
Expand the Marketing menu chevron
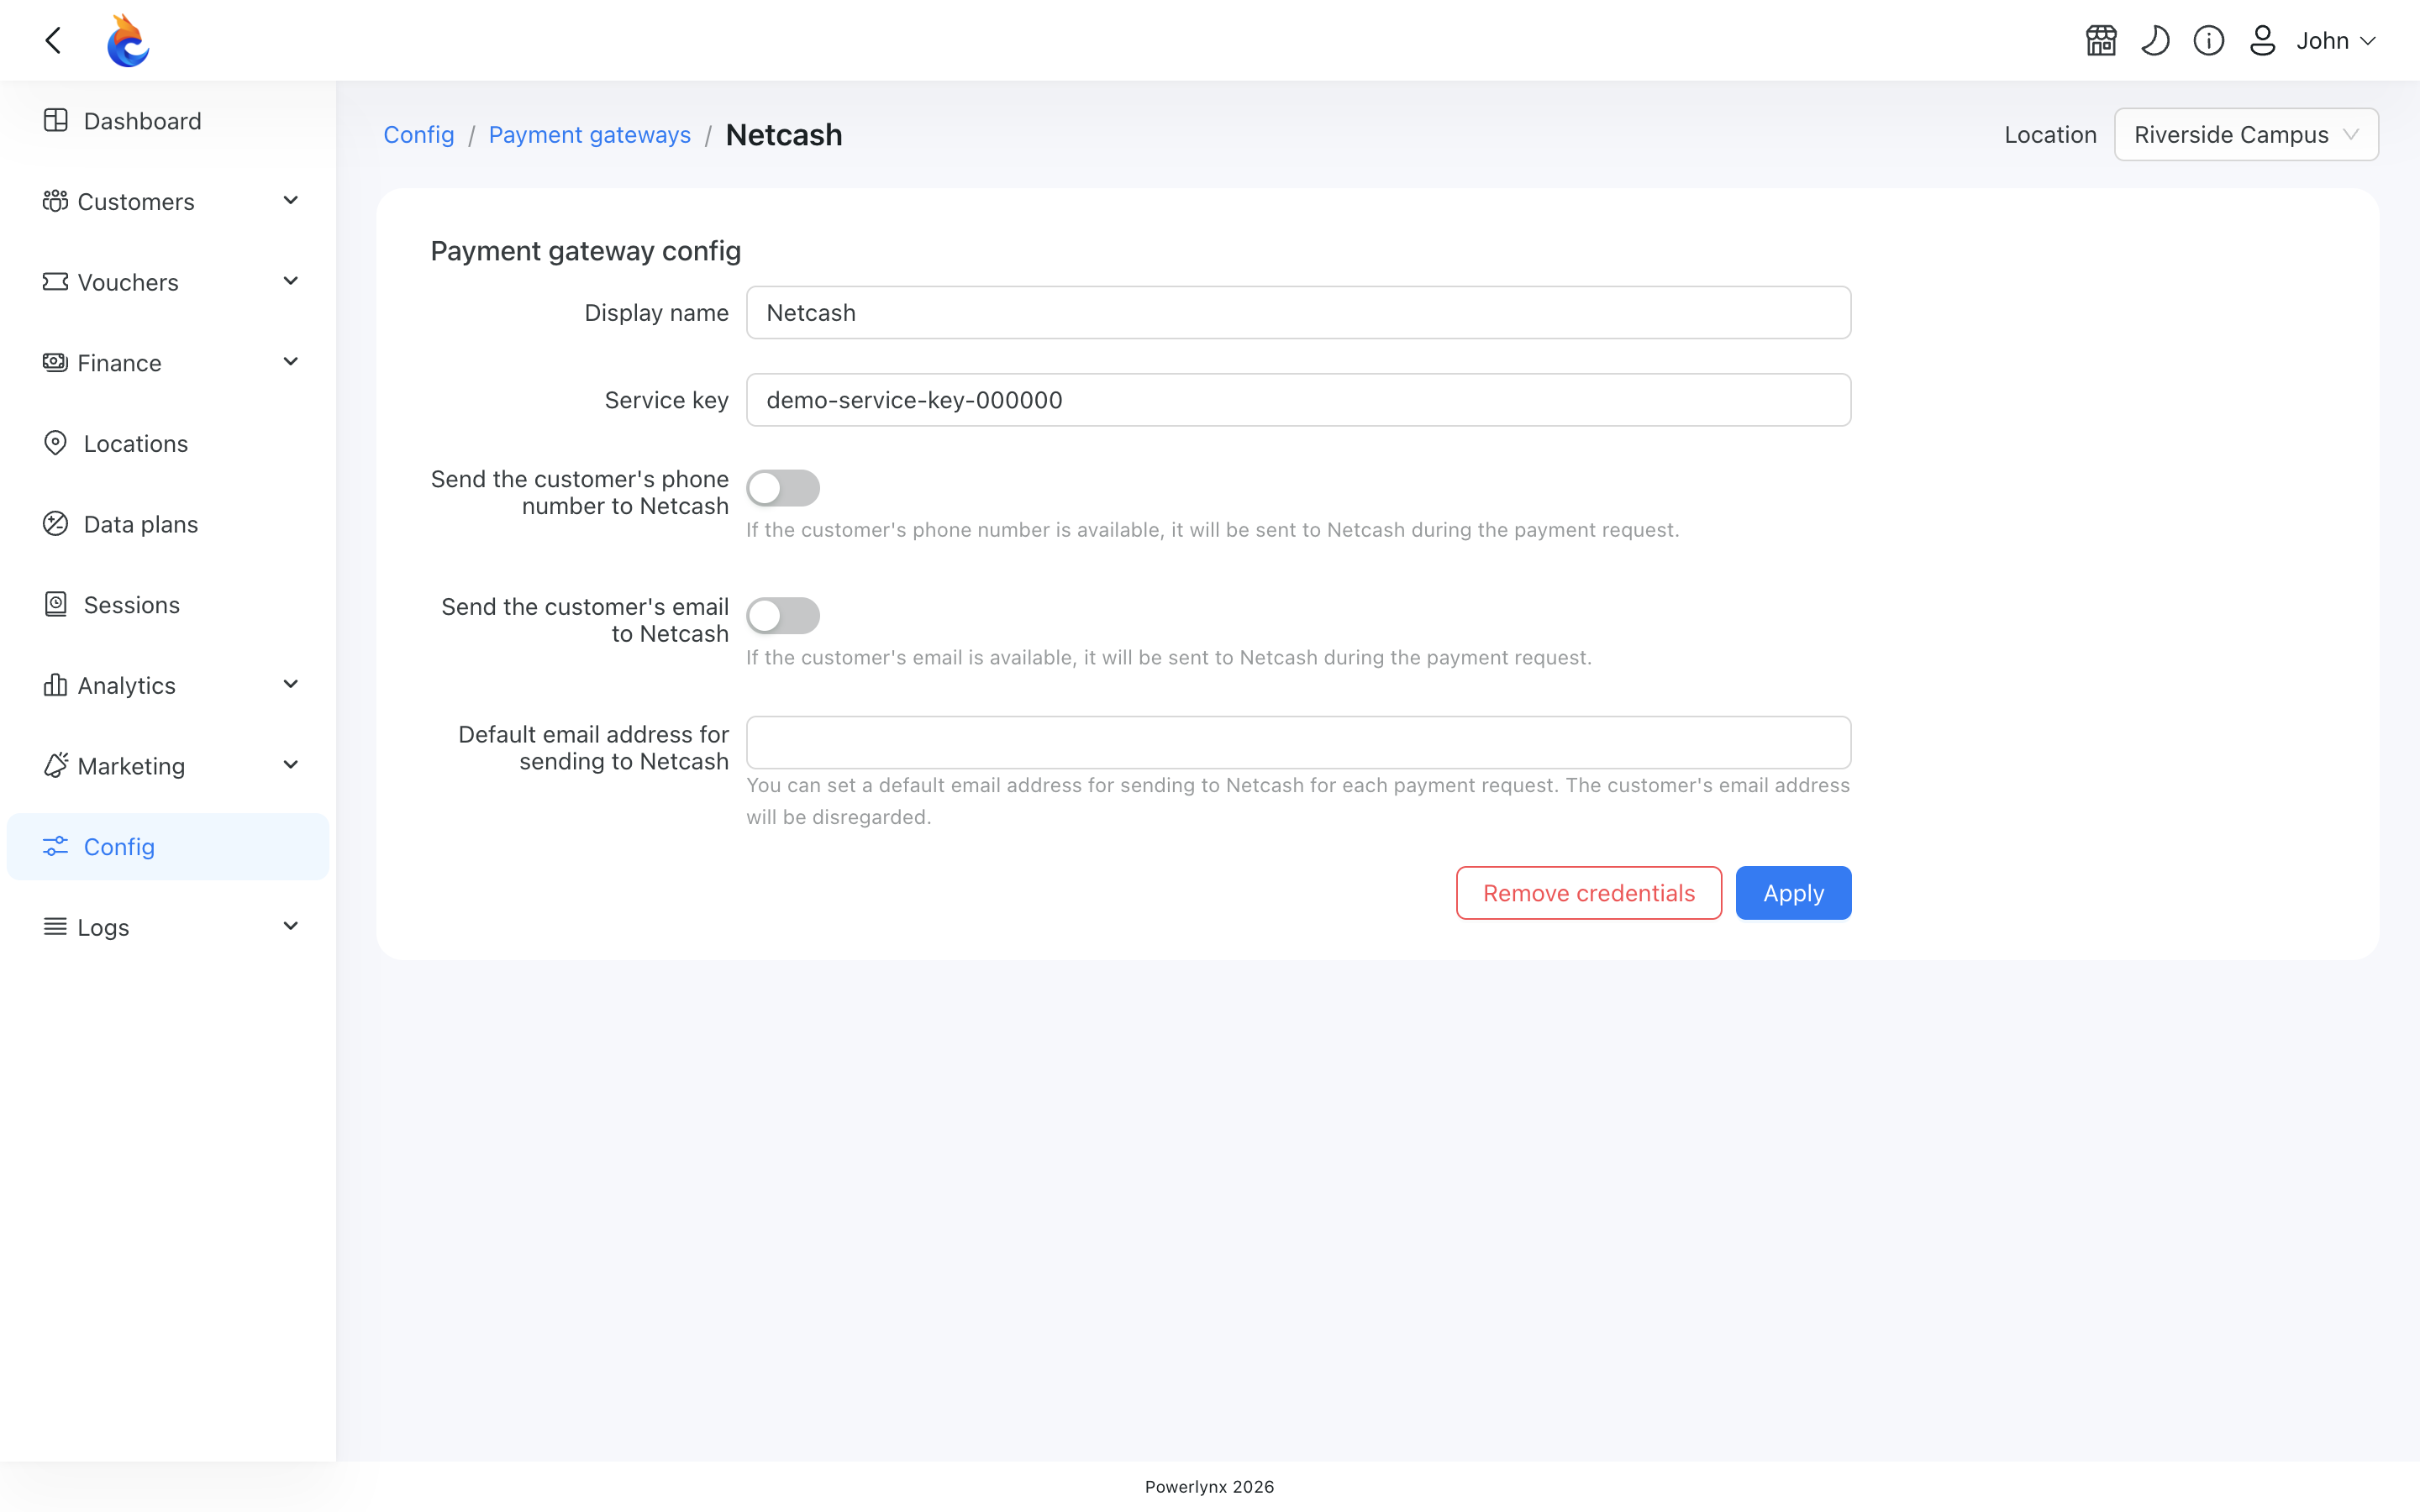(291, 765)
